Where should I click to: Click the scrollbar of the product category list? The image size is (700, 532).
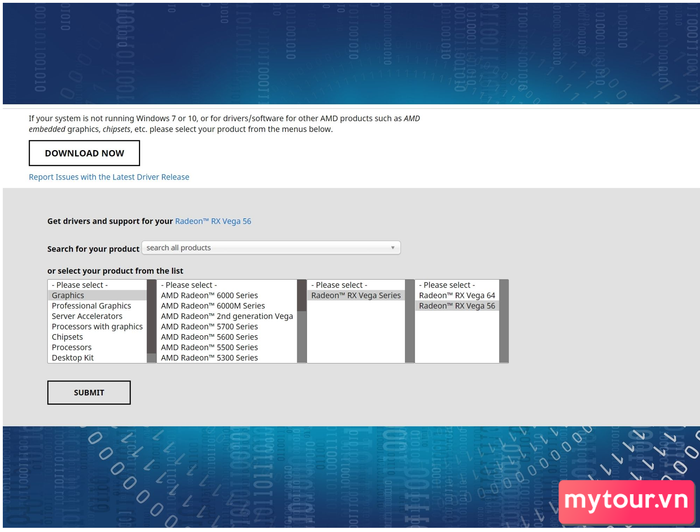[x=152, y=321]
